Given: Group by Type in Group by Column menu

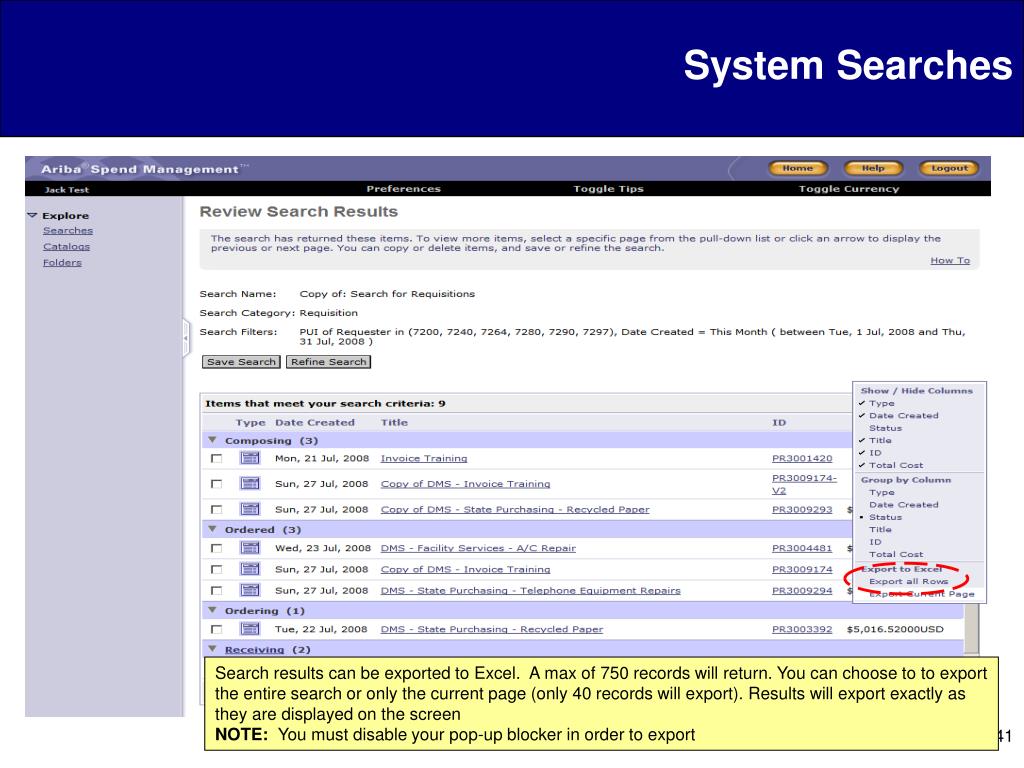Looking at the screenshot, I should (x=881, y=492).
